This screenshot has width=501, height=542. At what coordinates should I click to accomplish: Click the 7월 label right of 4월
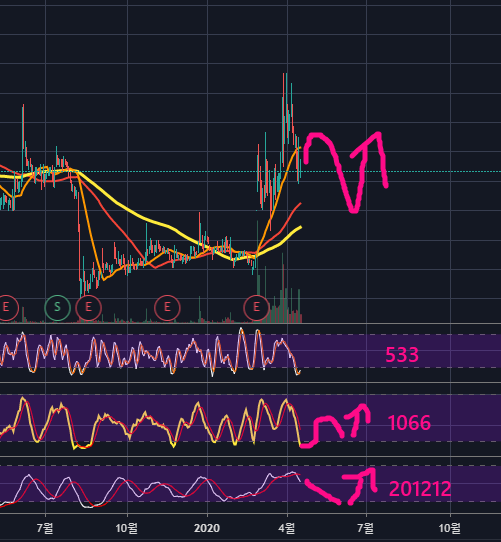366,528
